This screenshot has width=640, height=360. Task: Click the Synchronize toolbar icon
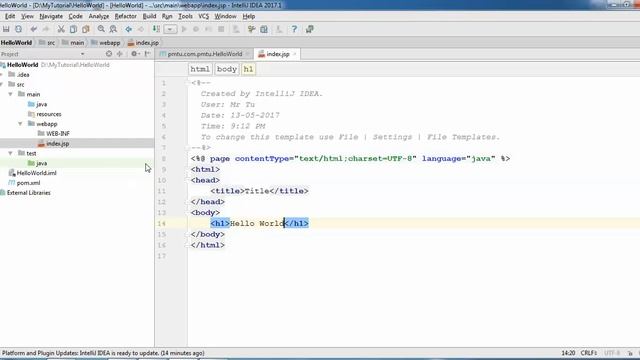18,29
